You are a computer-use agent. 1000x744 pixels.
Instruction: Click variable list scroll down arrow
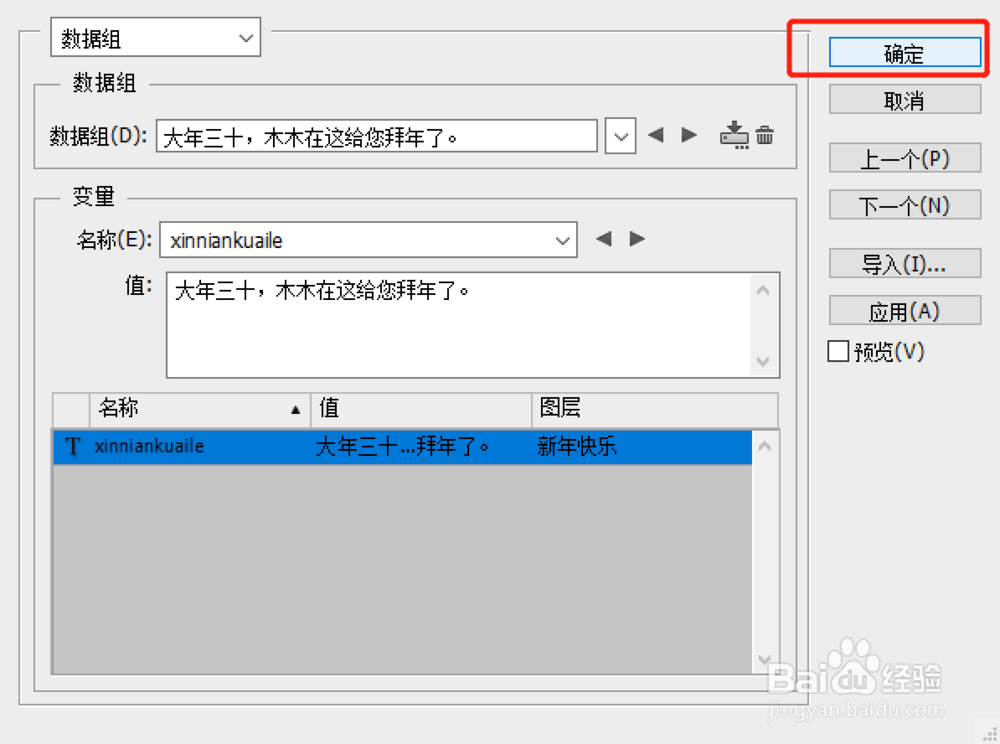tap(765, 659)
